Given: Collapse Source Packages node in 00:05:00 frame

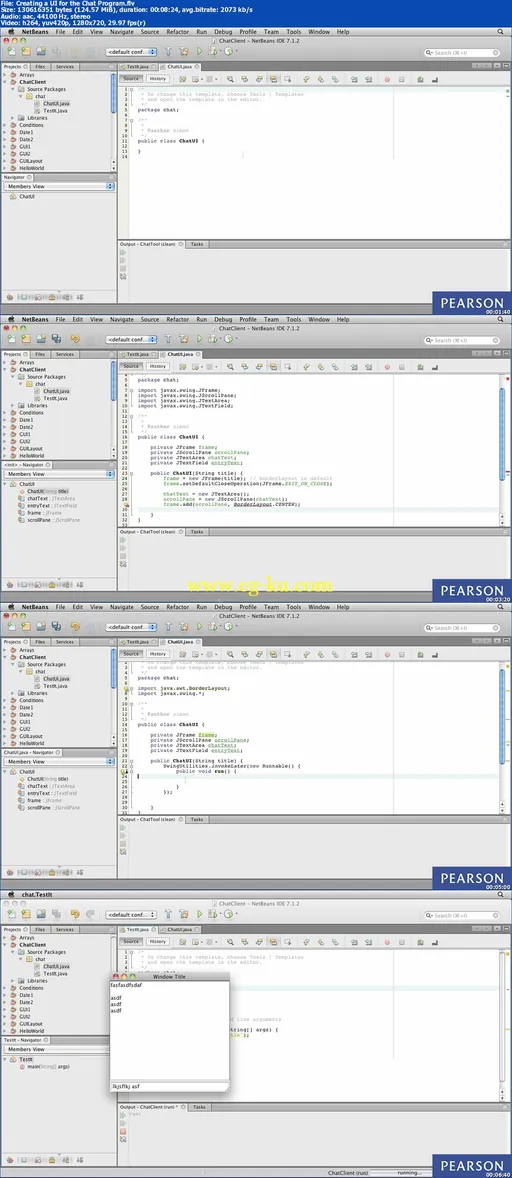Looking at the screenshot, I should click(14, 664).
